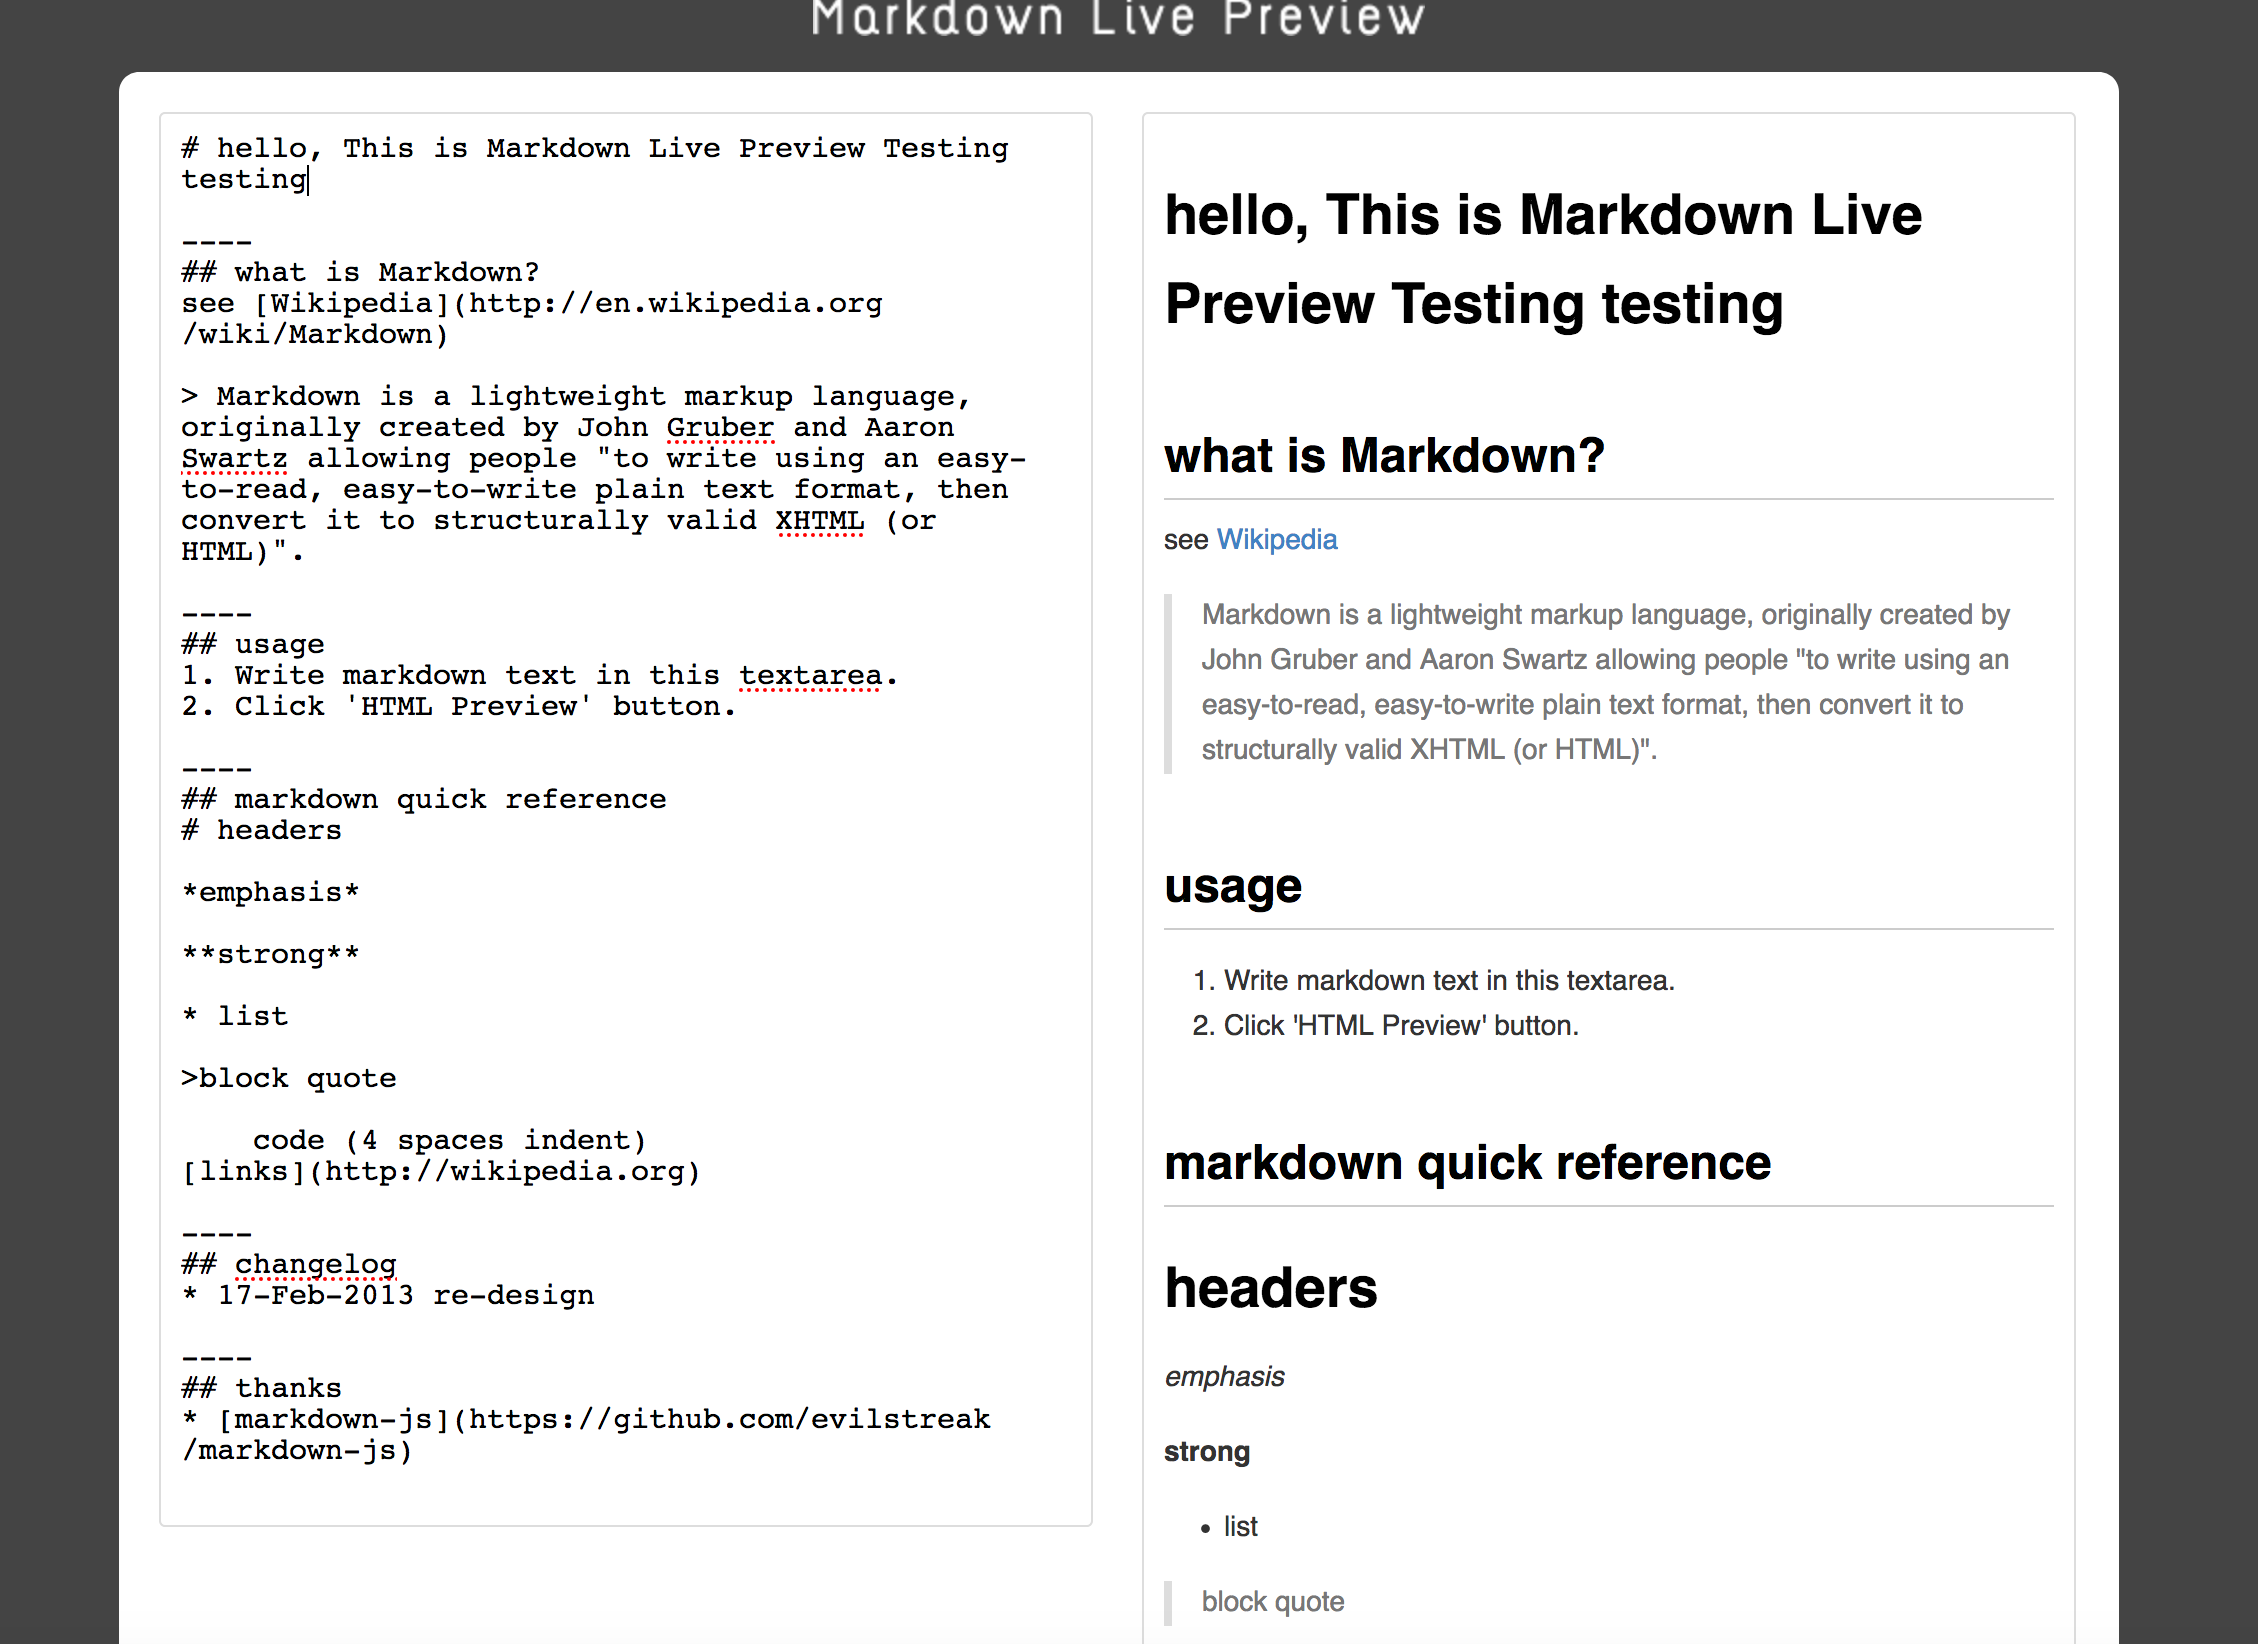Click the '*emphasis*' line in the editor
2258x1644 pixels.
[x=270, y=892]
